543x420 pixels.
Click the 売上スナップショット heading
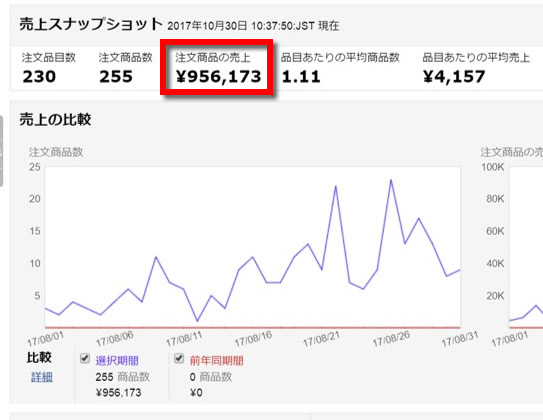(x=91, y=24)
